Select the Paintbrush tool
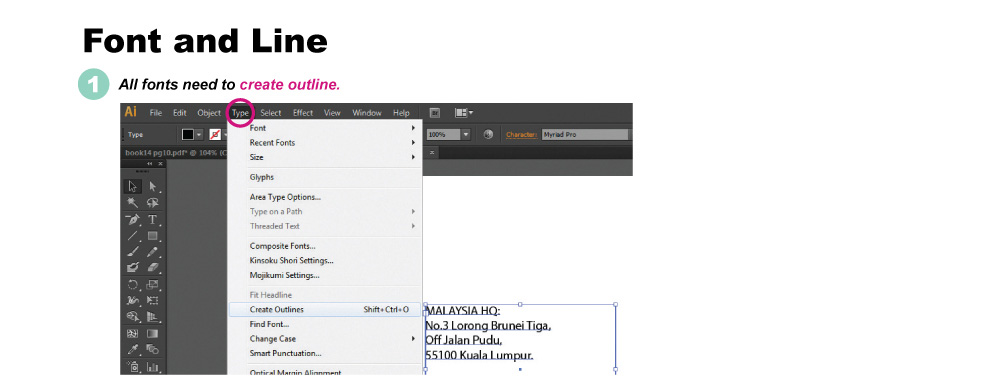 pyautogui.click(x=133, y=252)
